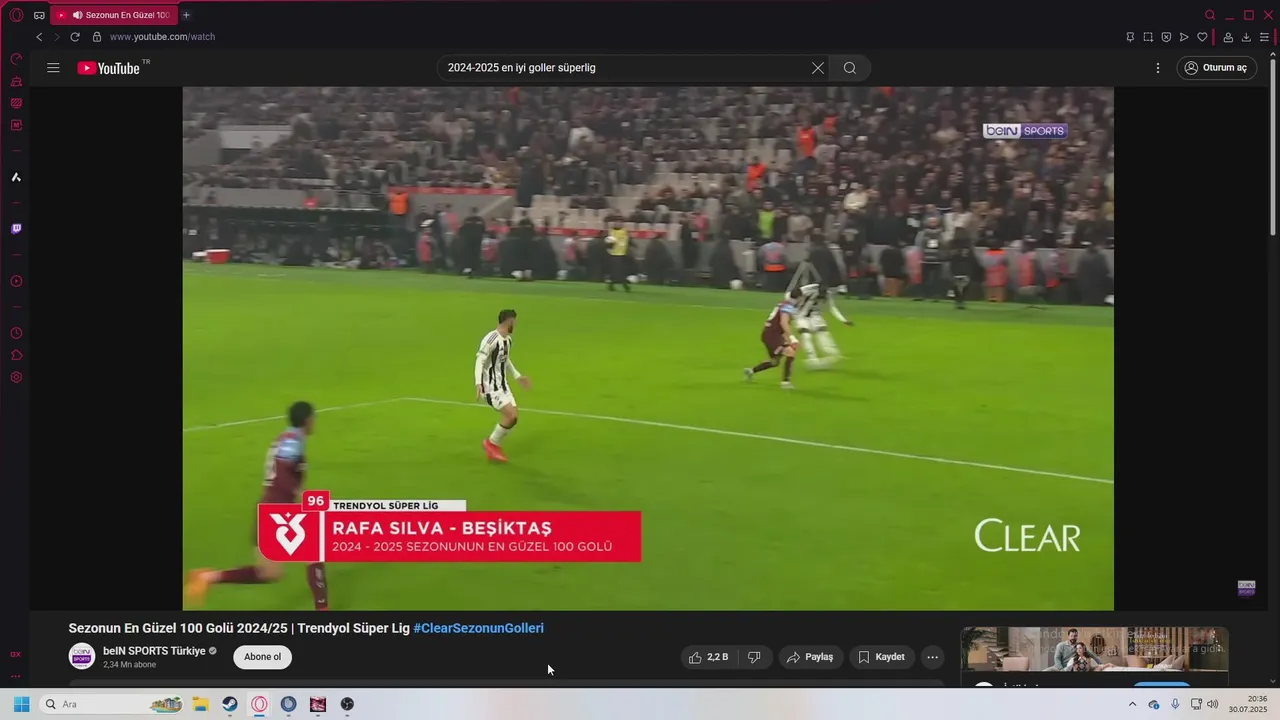The width and height of the screenshot is (1280, 720).
Task: Open the Opera account profile icon
Action: pyautogui.click(x=1228, y=37)
